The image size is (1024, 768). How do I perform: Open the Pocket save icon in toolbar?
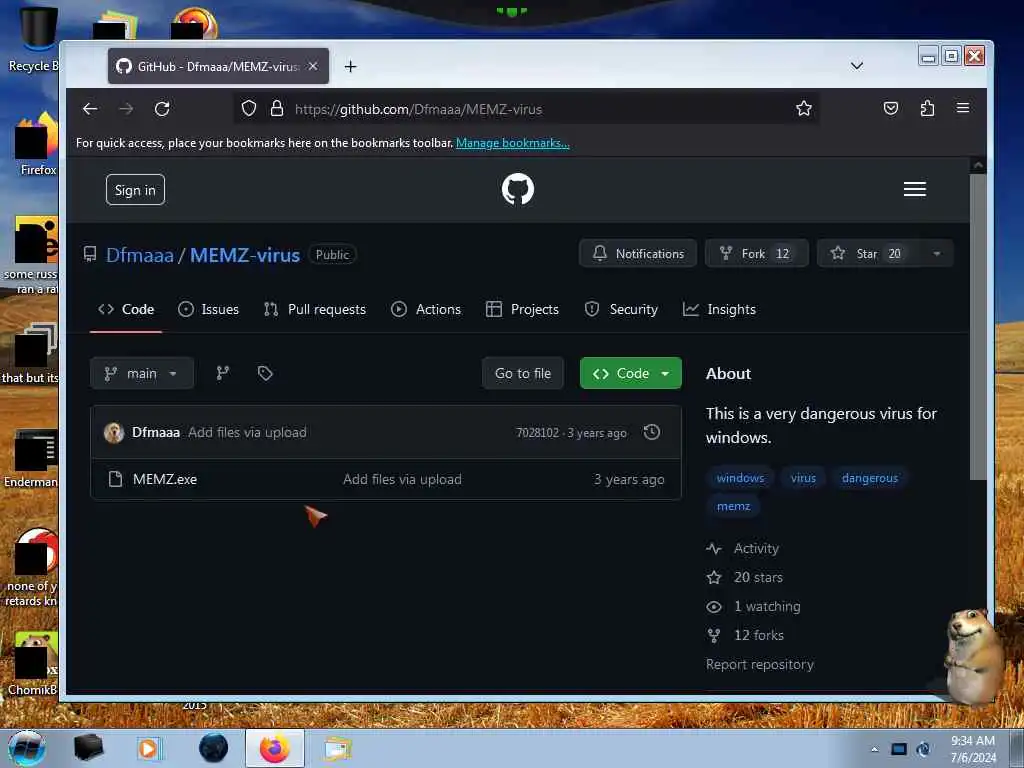coord(891,108)
